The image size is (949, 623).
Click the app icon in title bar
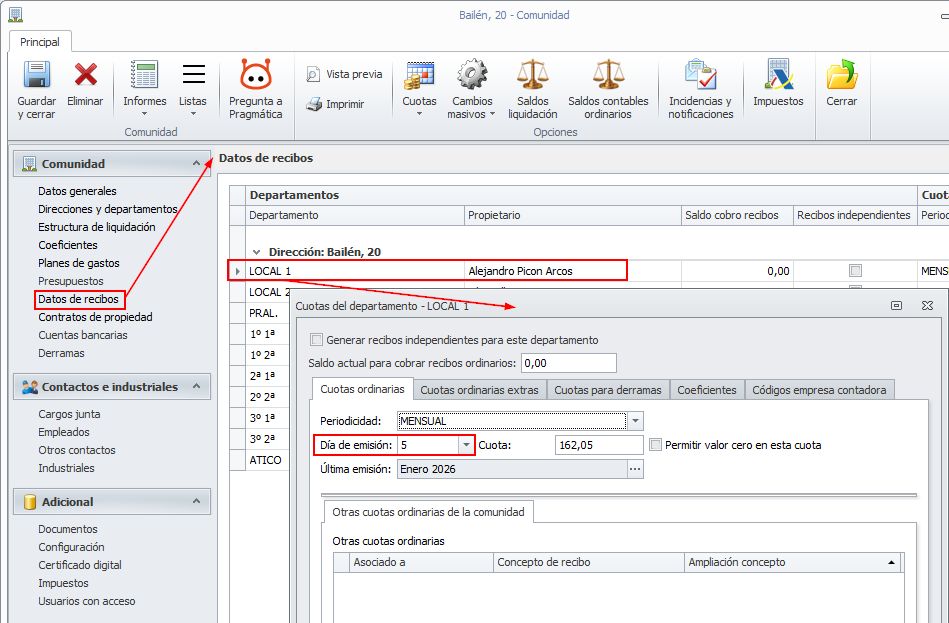point(15,15)
